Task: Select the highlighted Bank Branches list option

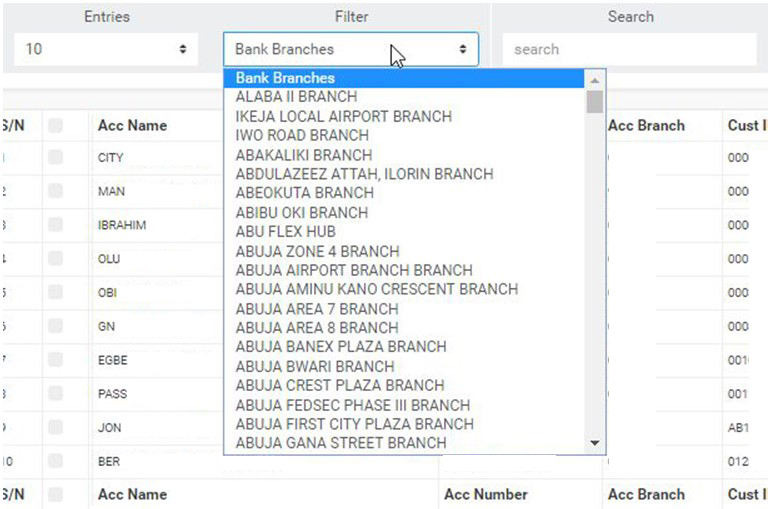Action: pos(285,78)
